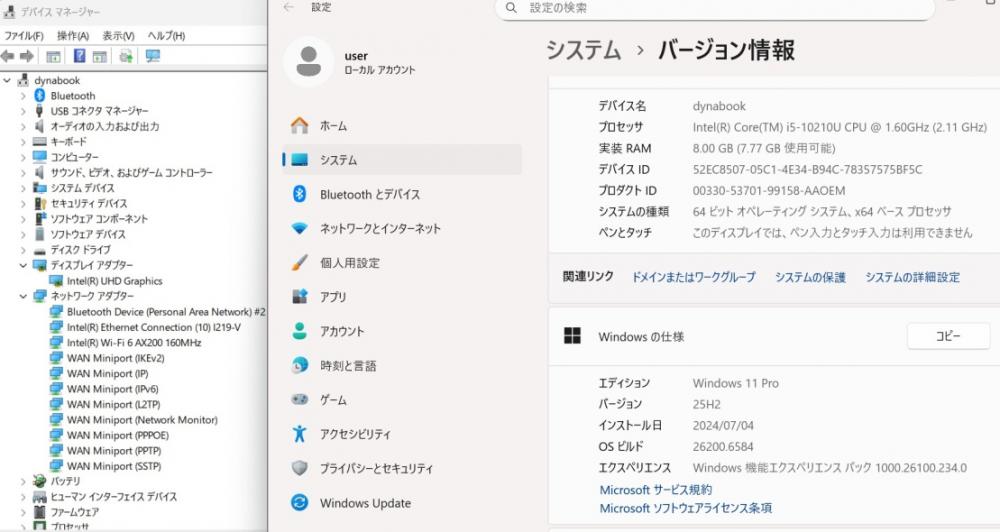Click the バッテリ battery icon in device tree
1000x532 pixels.
[40, 481]
